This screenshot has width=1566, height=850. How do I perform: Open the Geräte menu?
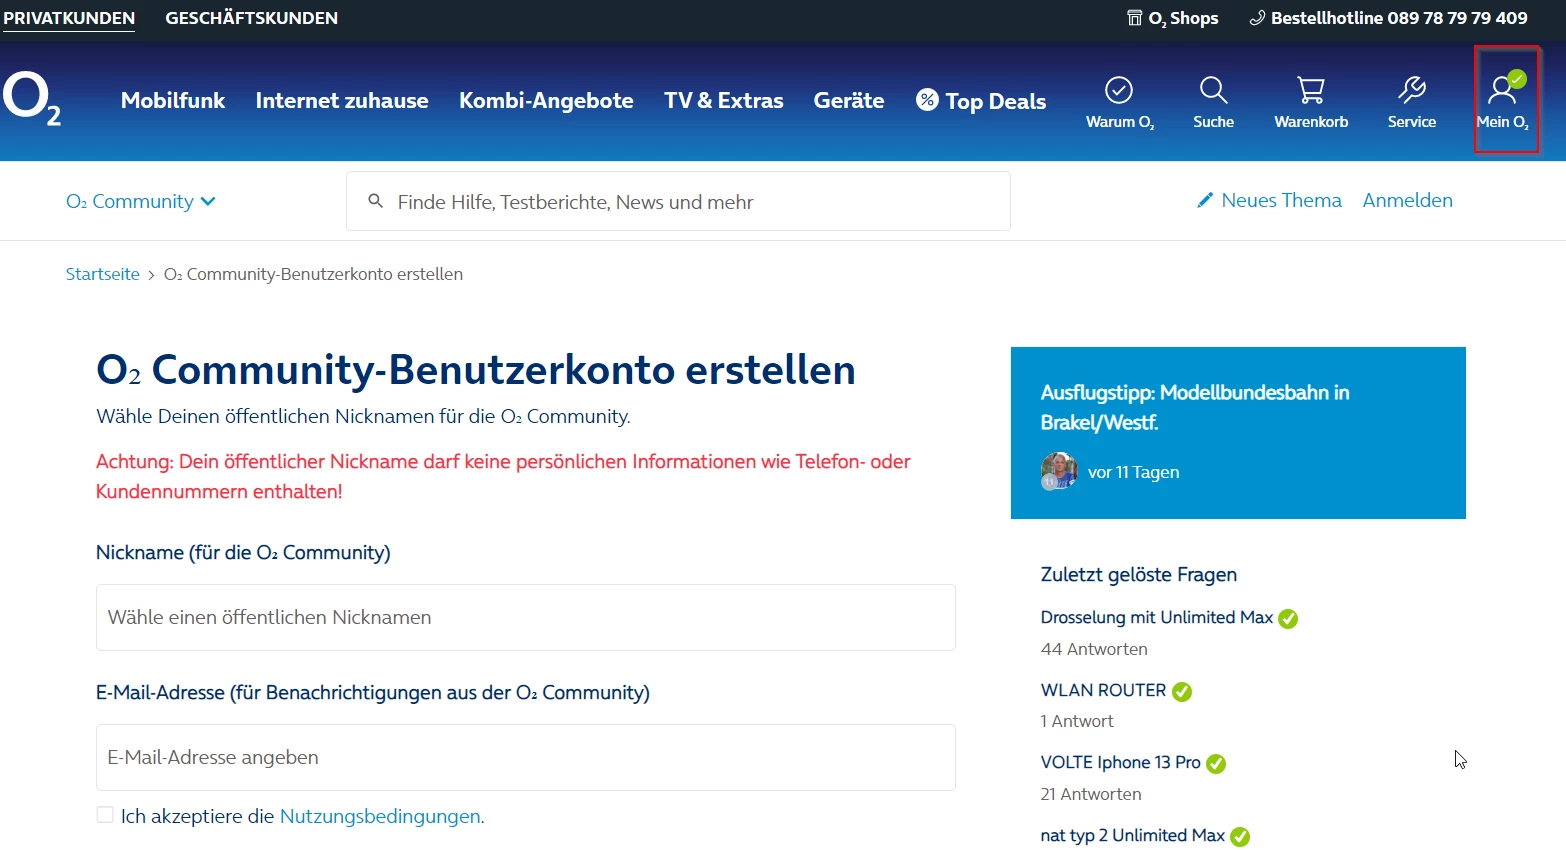coord(849,100)
